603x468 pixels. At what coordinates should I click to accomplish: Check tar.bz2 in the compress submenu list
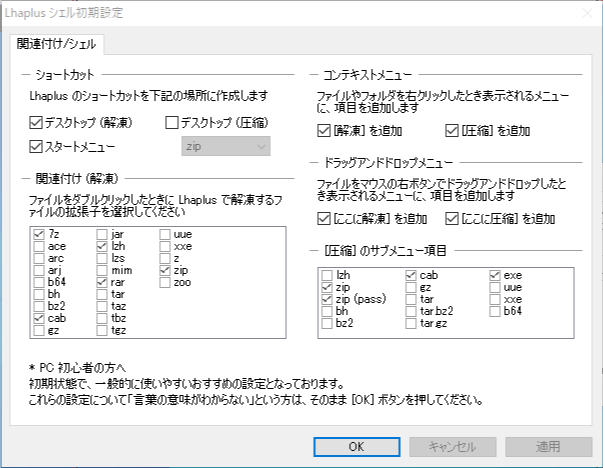(411, 311)
